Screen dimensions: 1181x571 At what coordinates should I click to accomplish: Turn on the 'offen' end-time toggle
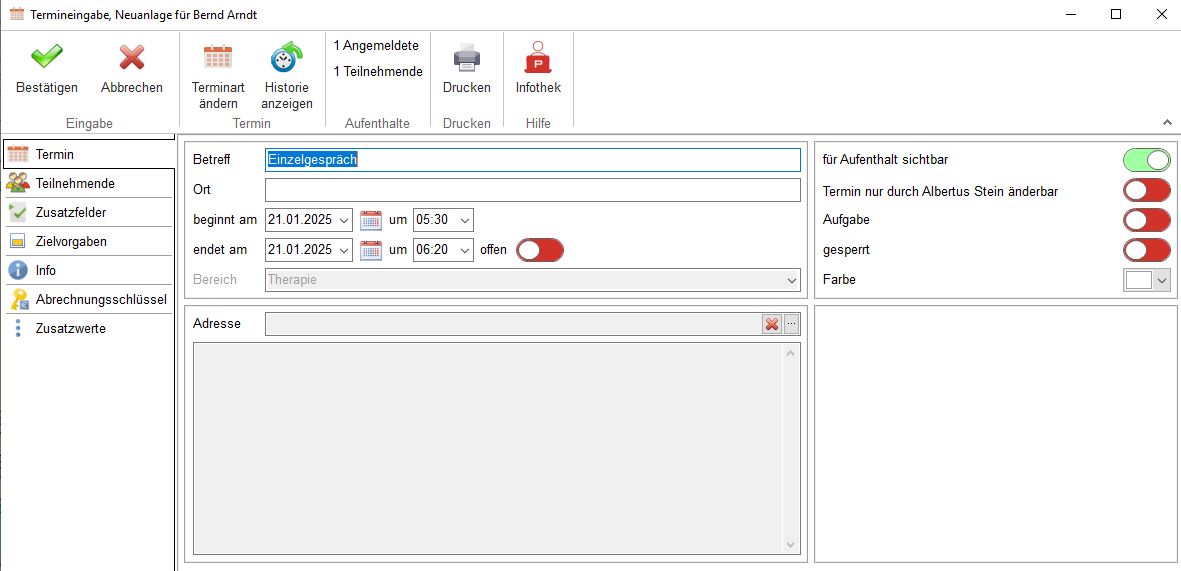point(540,250)
